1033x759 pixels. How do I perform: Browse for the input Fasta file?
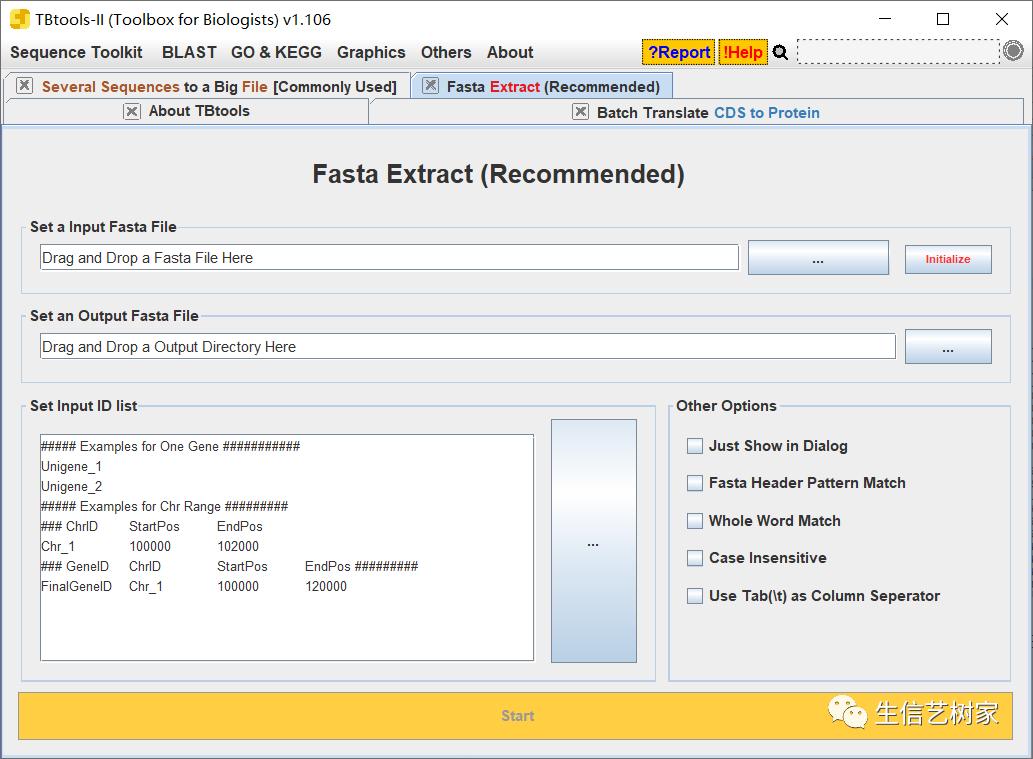click(x=817, y=258)
